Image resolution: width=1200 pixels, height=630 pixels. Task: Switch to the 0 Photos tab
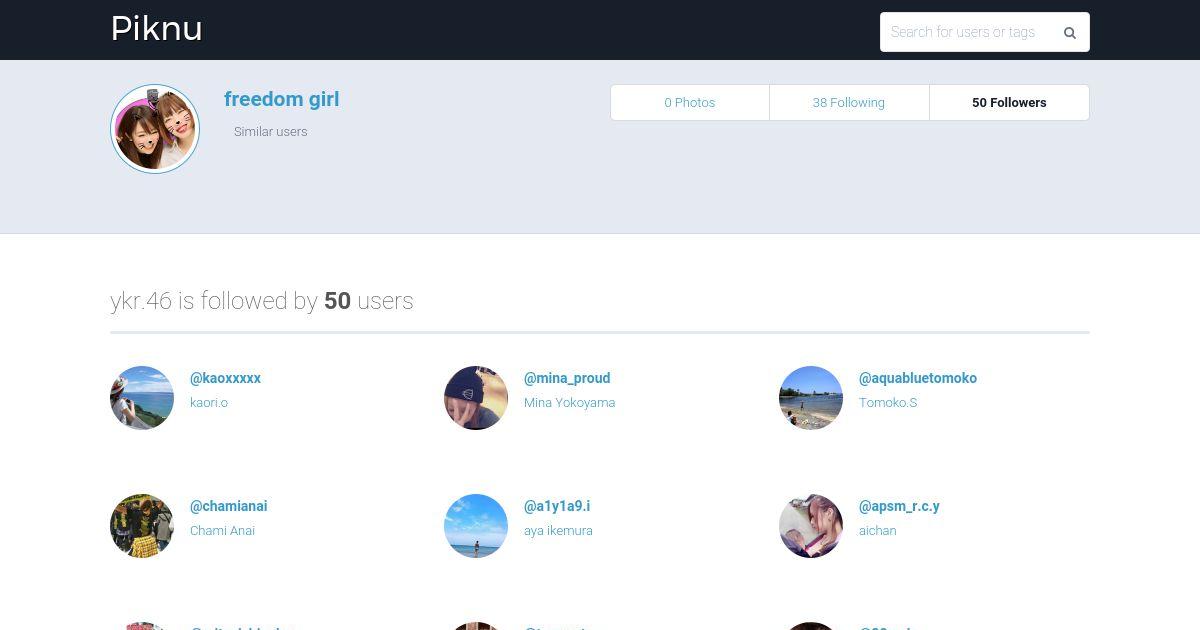pyautogui.click(x=690, y=102)
